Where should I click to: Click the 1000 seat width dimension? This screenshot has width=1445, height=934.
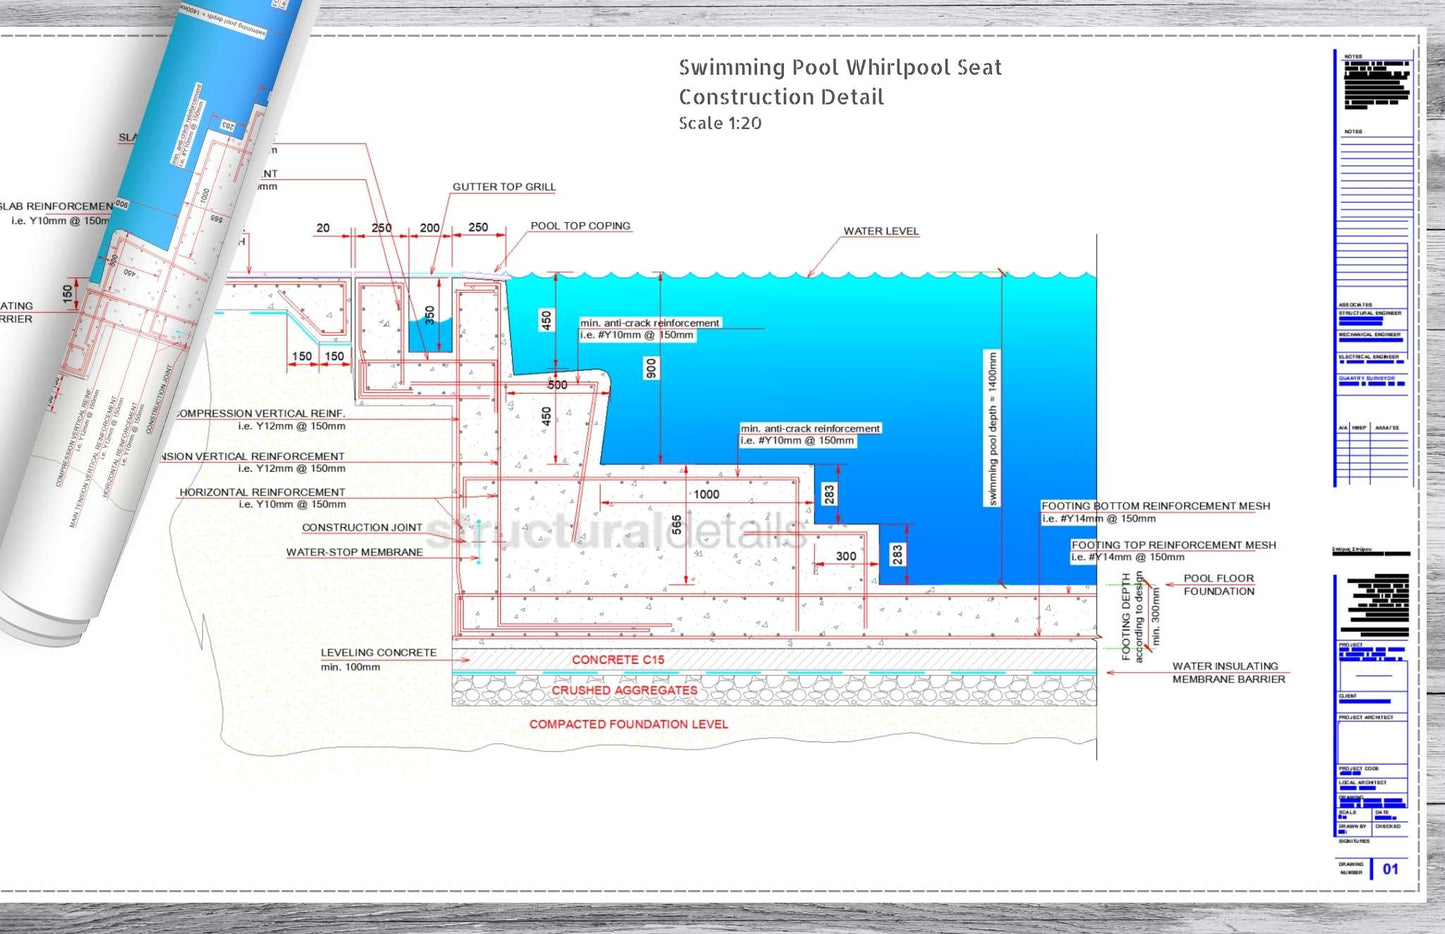(x=706, y=494)
